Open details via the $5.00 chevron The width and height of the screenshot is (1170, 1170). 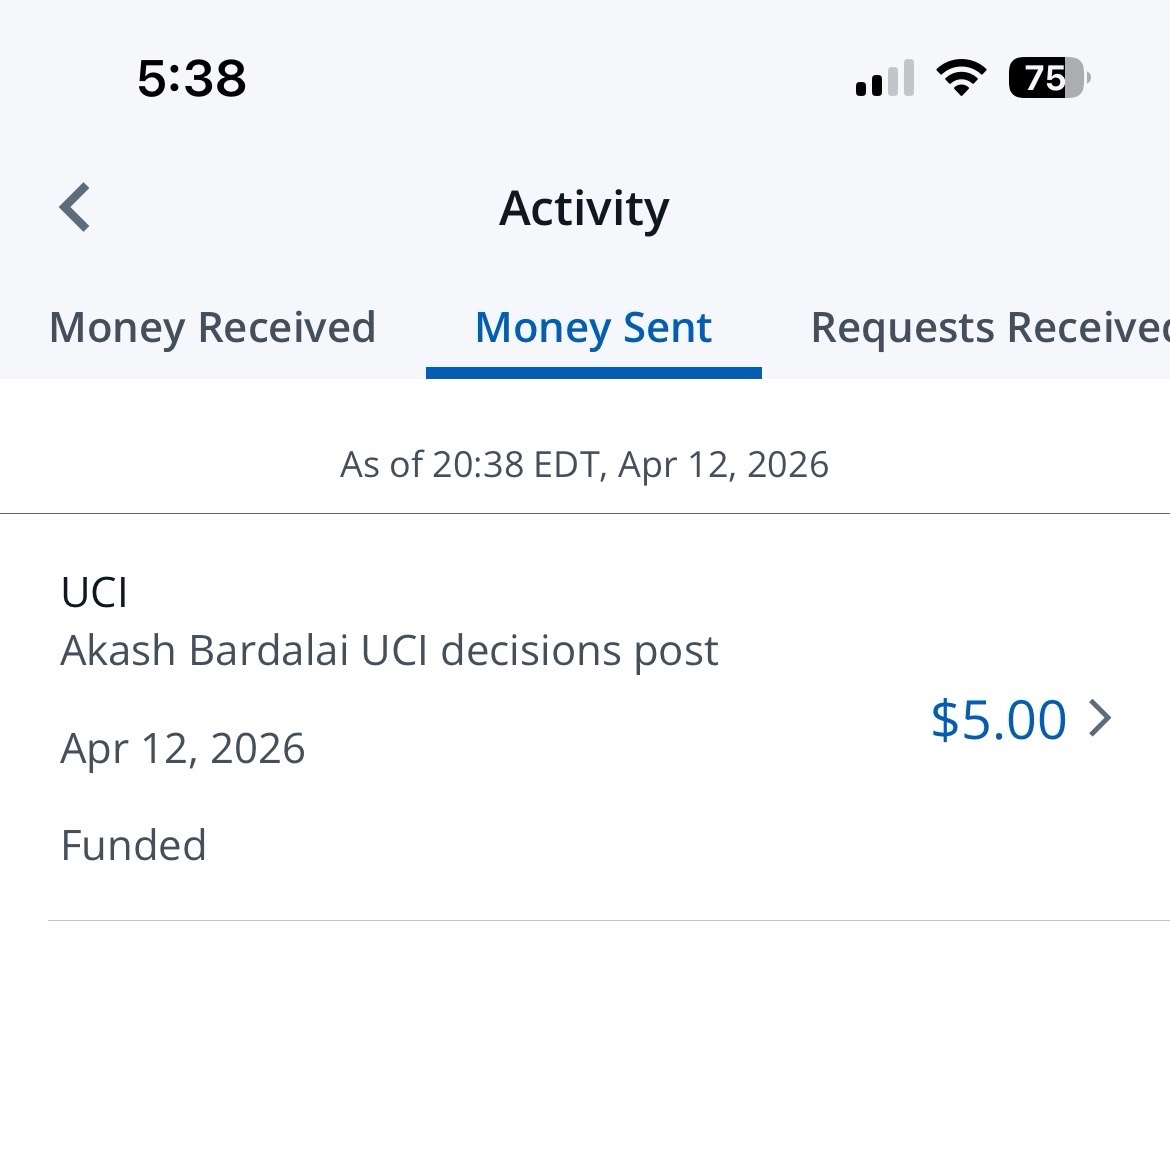[x=1101, y=719]
